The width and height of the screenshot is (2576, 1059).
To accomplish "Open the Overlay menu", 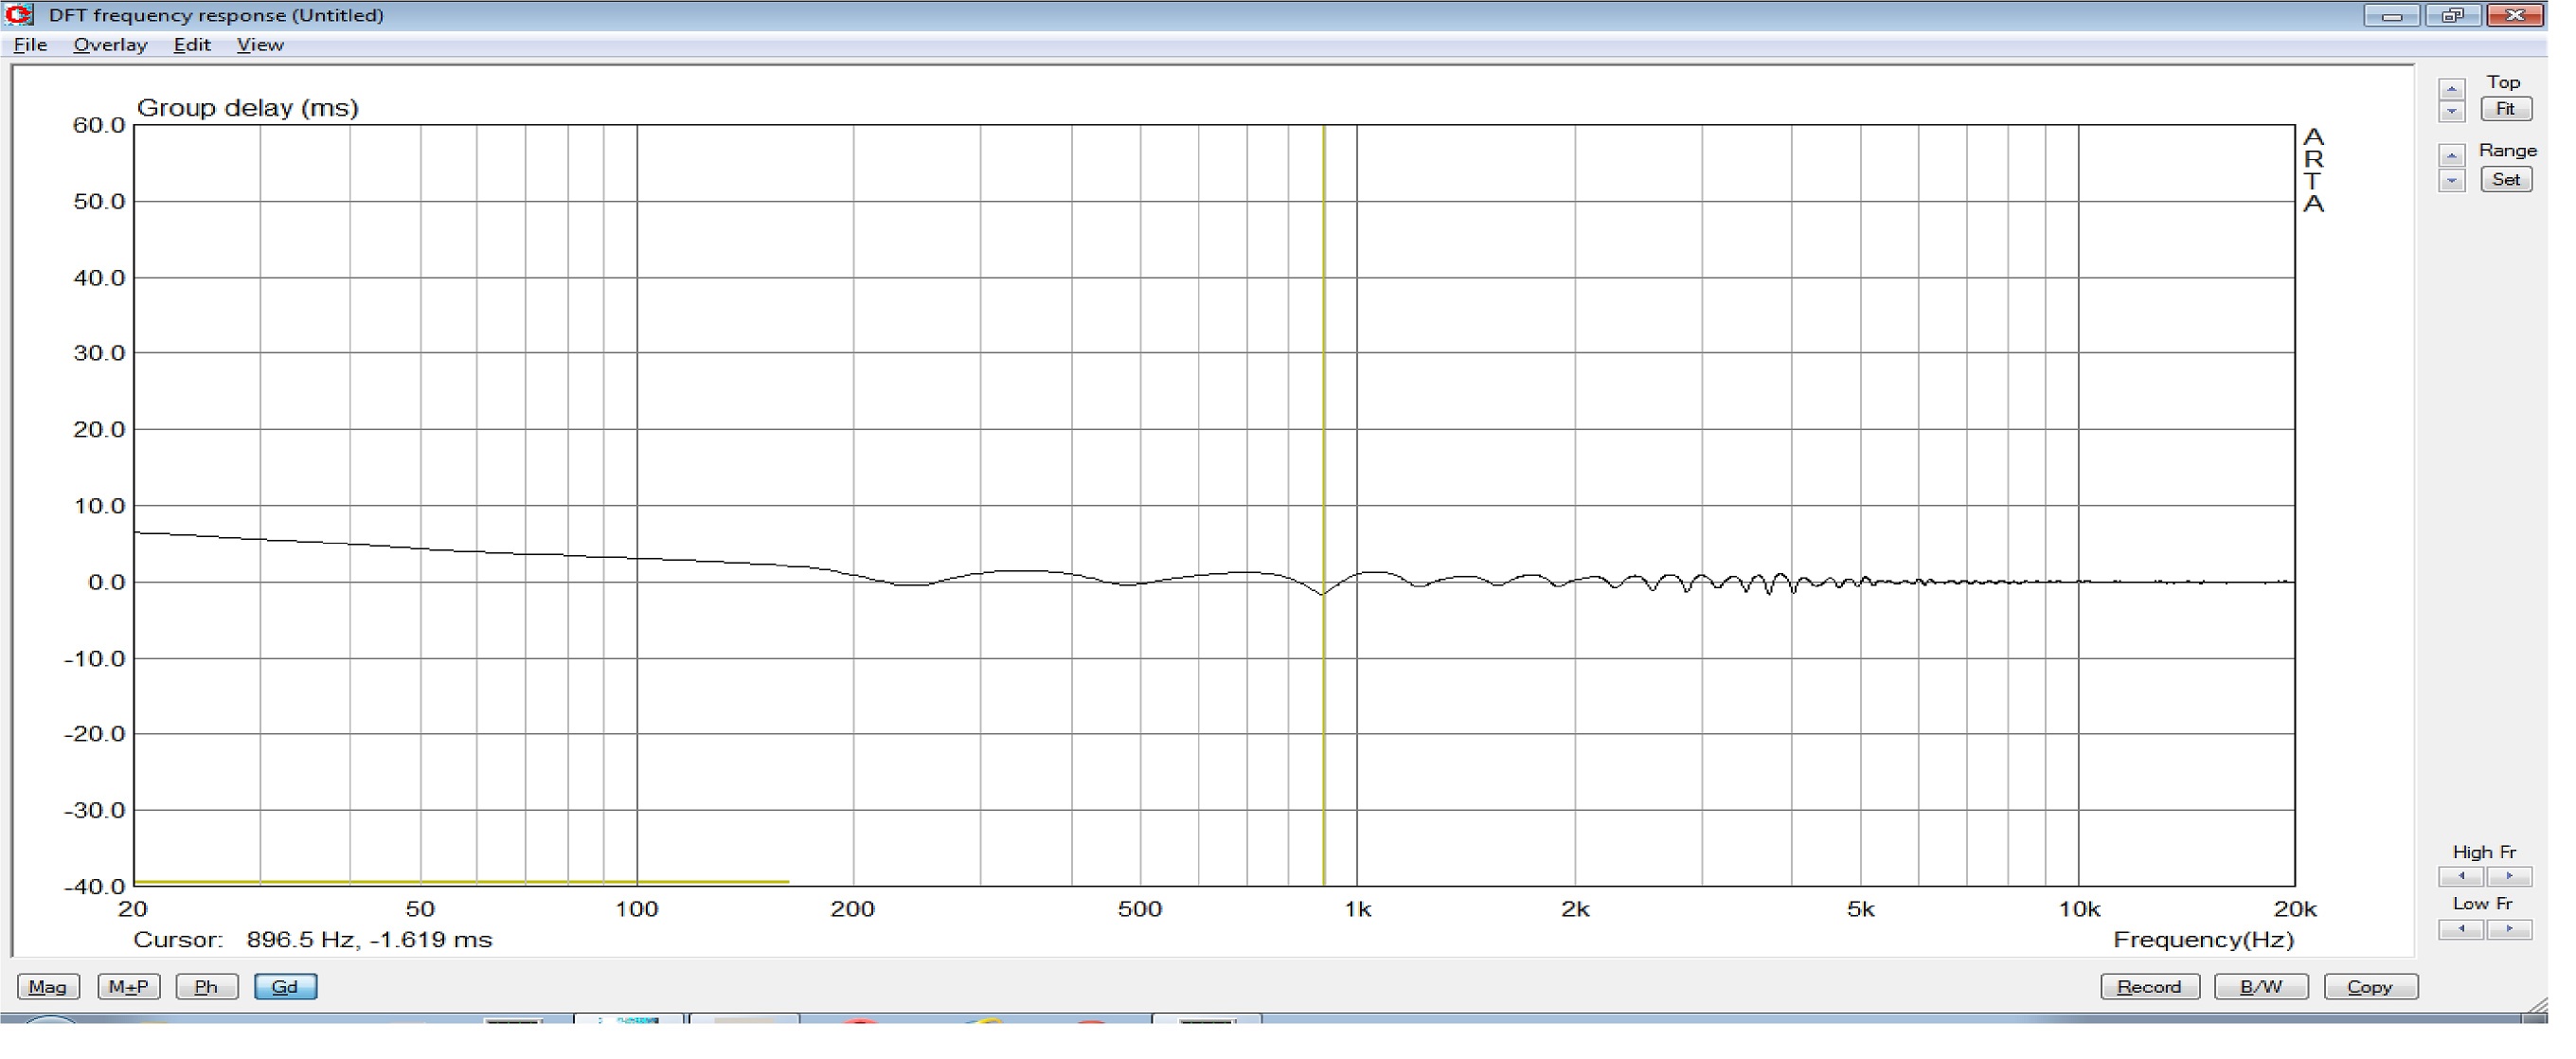I will [x=110, y=45].
